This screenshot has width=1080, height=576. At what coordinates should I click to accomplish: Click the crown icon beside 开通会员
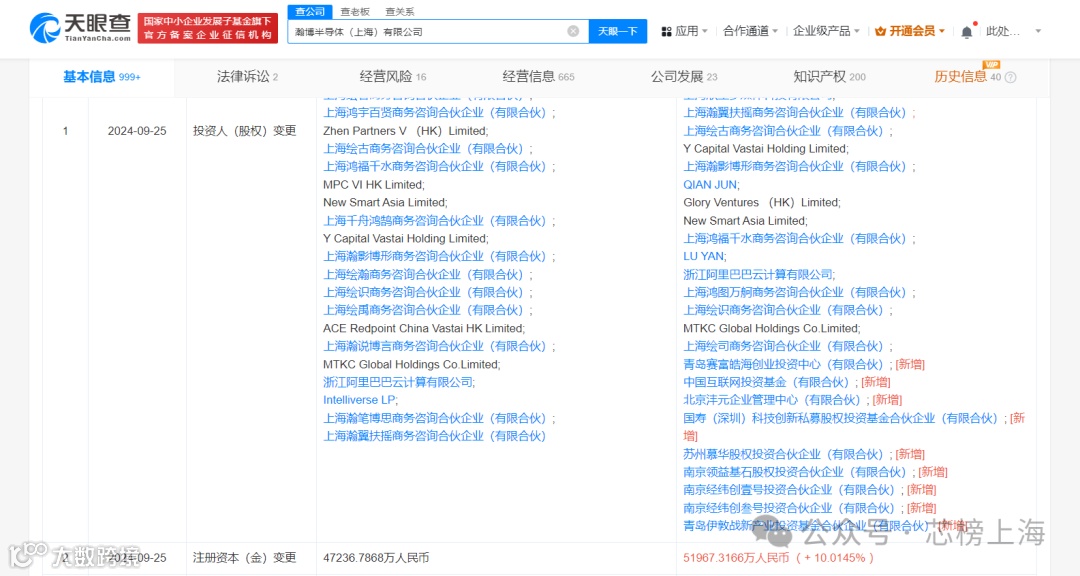tap(880, 32)
